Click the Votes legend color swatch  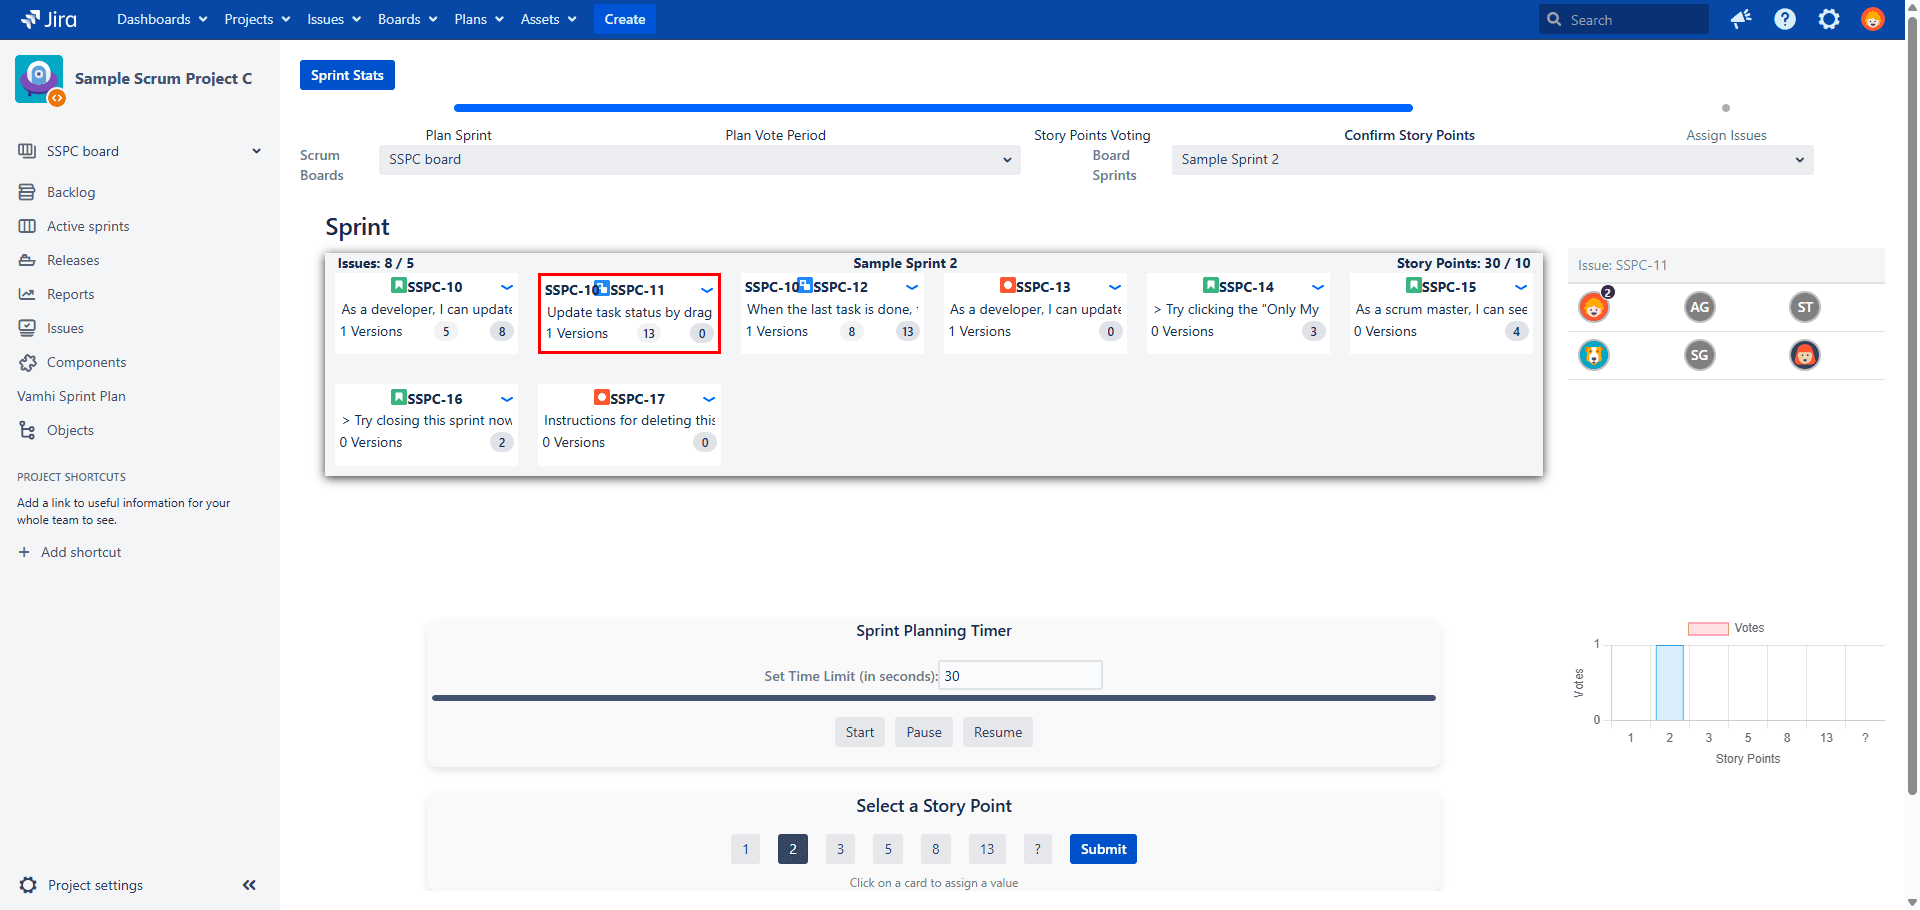tap(1708, 629)
